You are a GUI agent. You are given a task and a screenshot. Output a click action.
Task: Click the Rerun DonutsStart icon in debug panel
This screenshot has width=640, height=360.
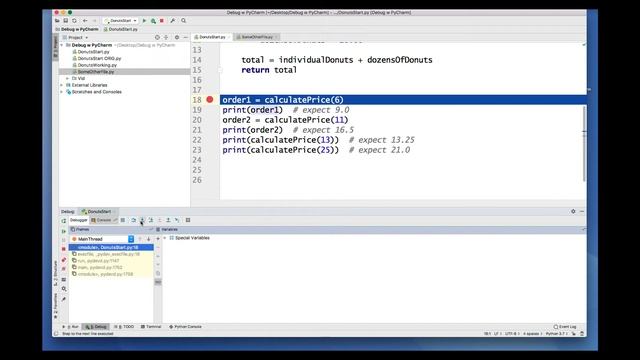(x=64, y=221)
